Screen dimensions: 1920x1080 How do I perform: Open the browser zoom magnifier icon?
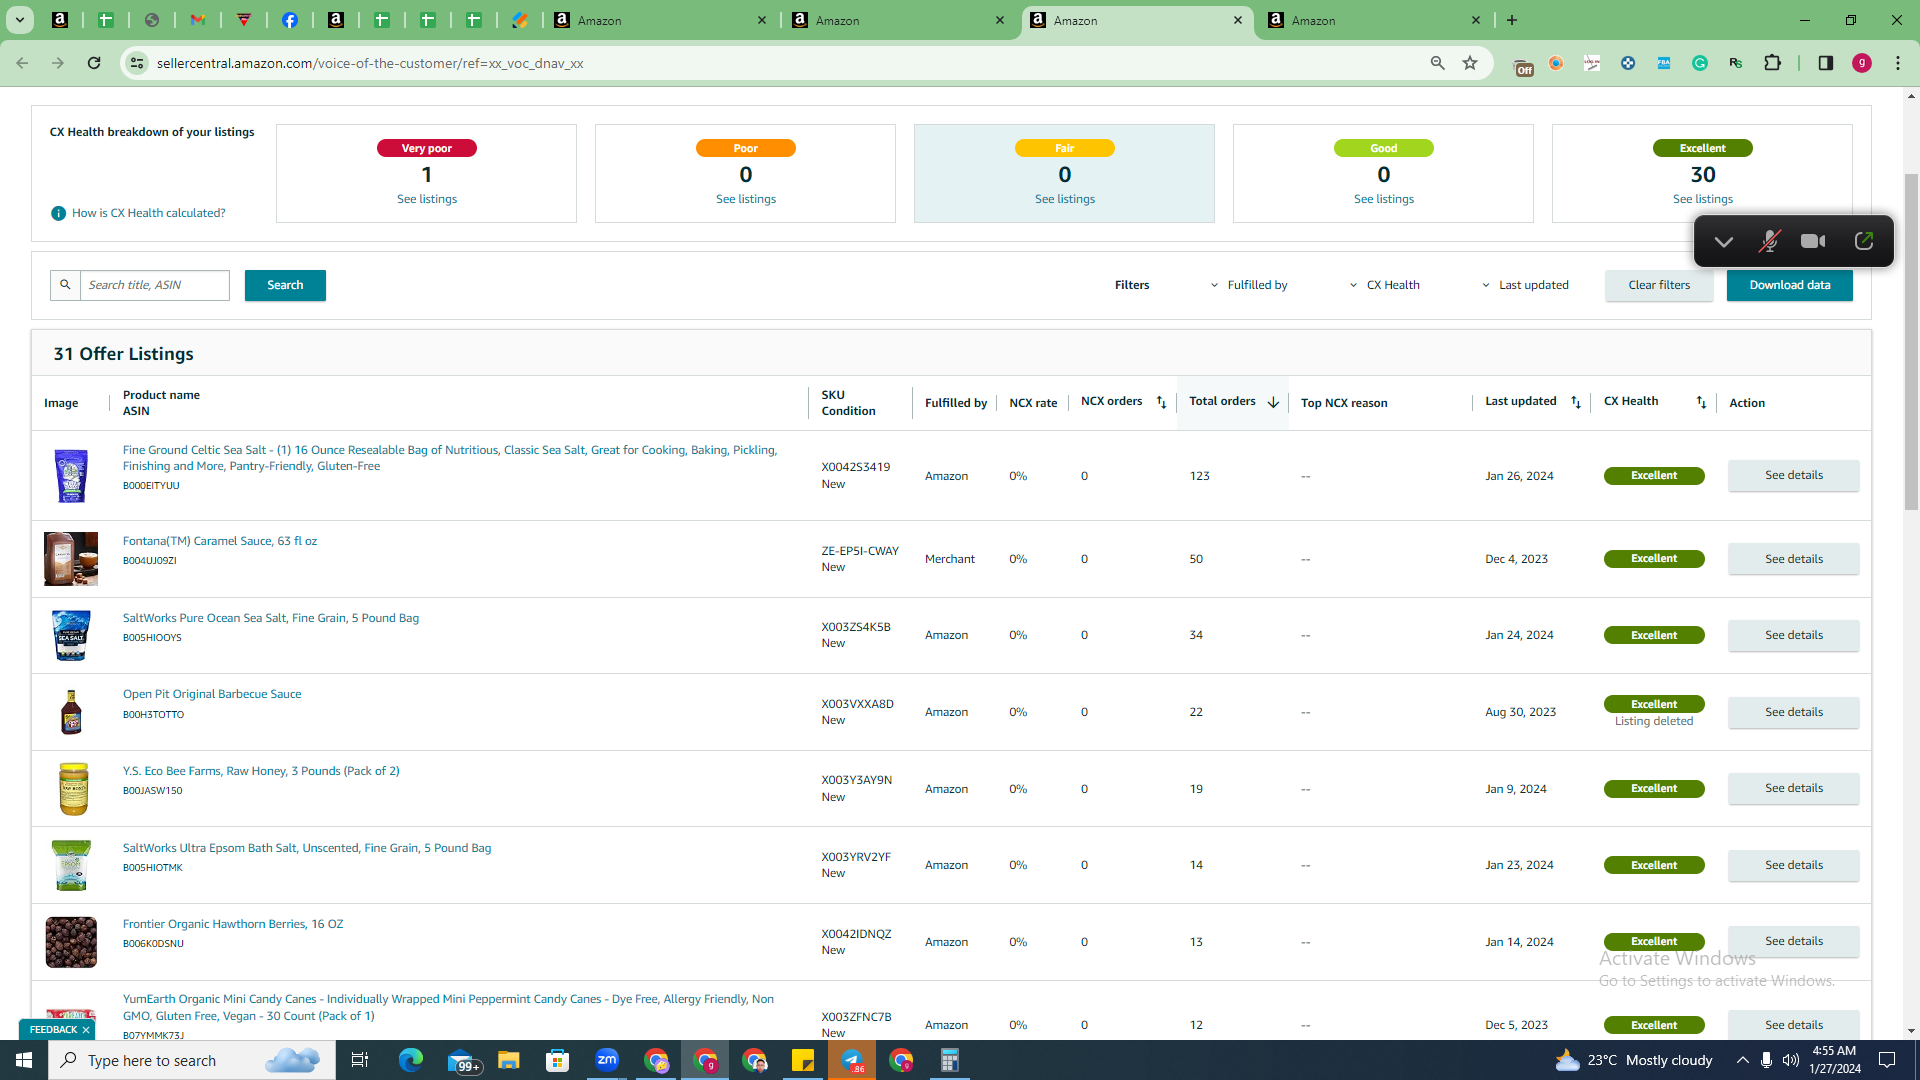pos(1438,63)
